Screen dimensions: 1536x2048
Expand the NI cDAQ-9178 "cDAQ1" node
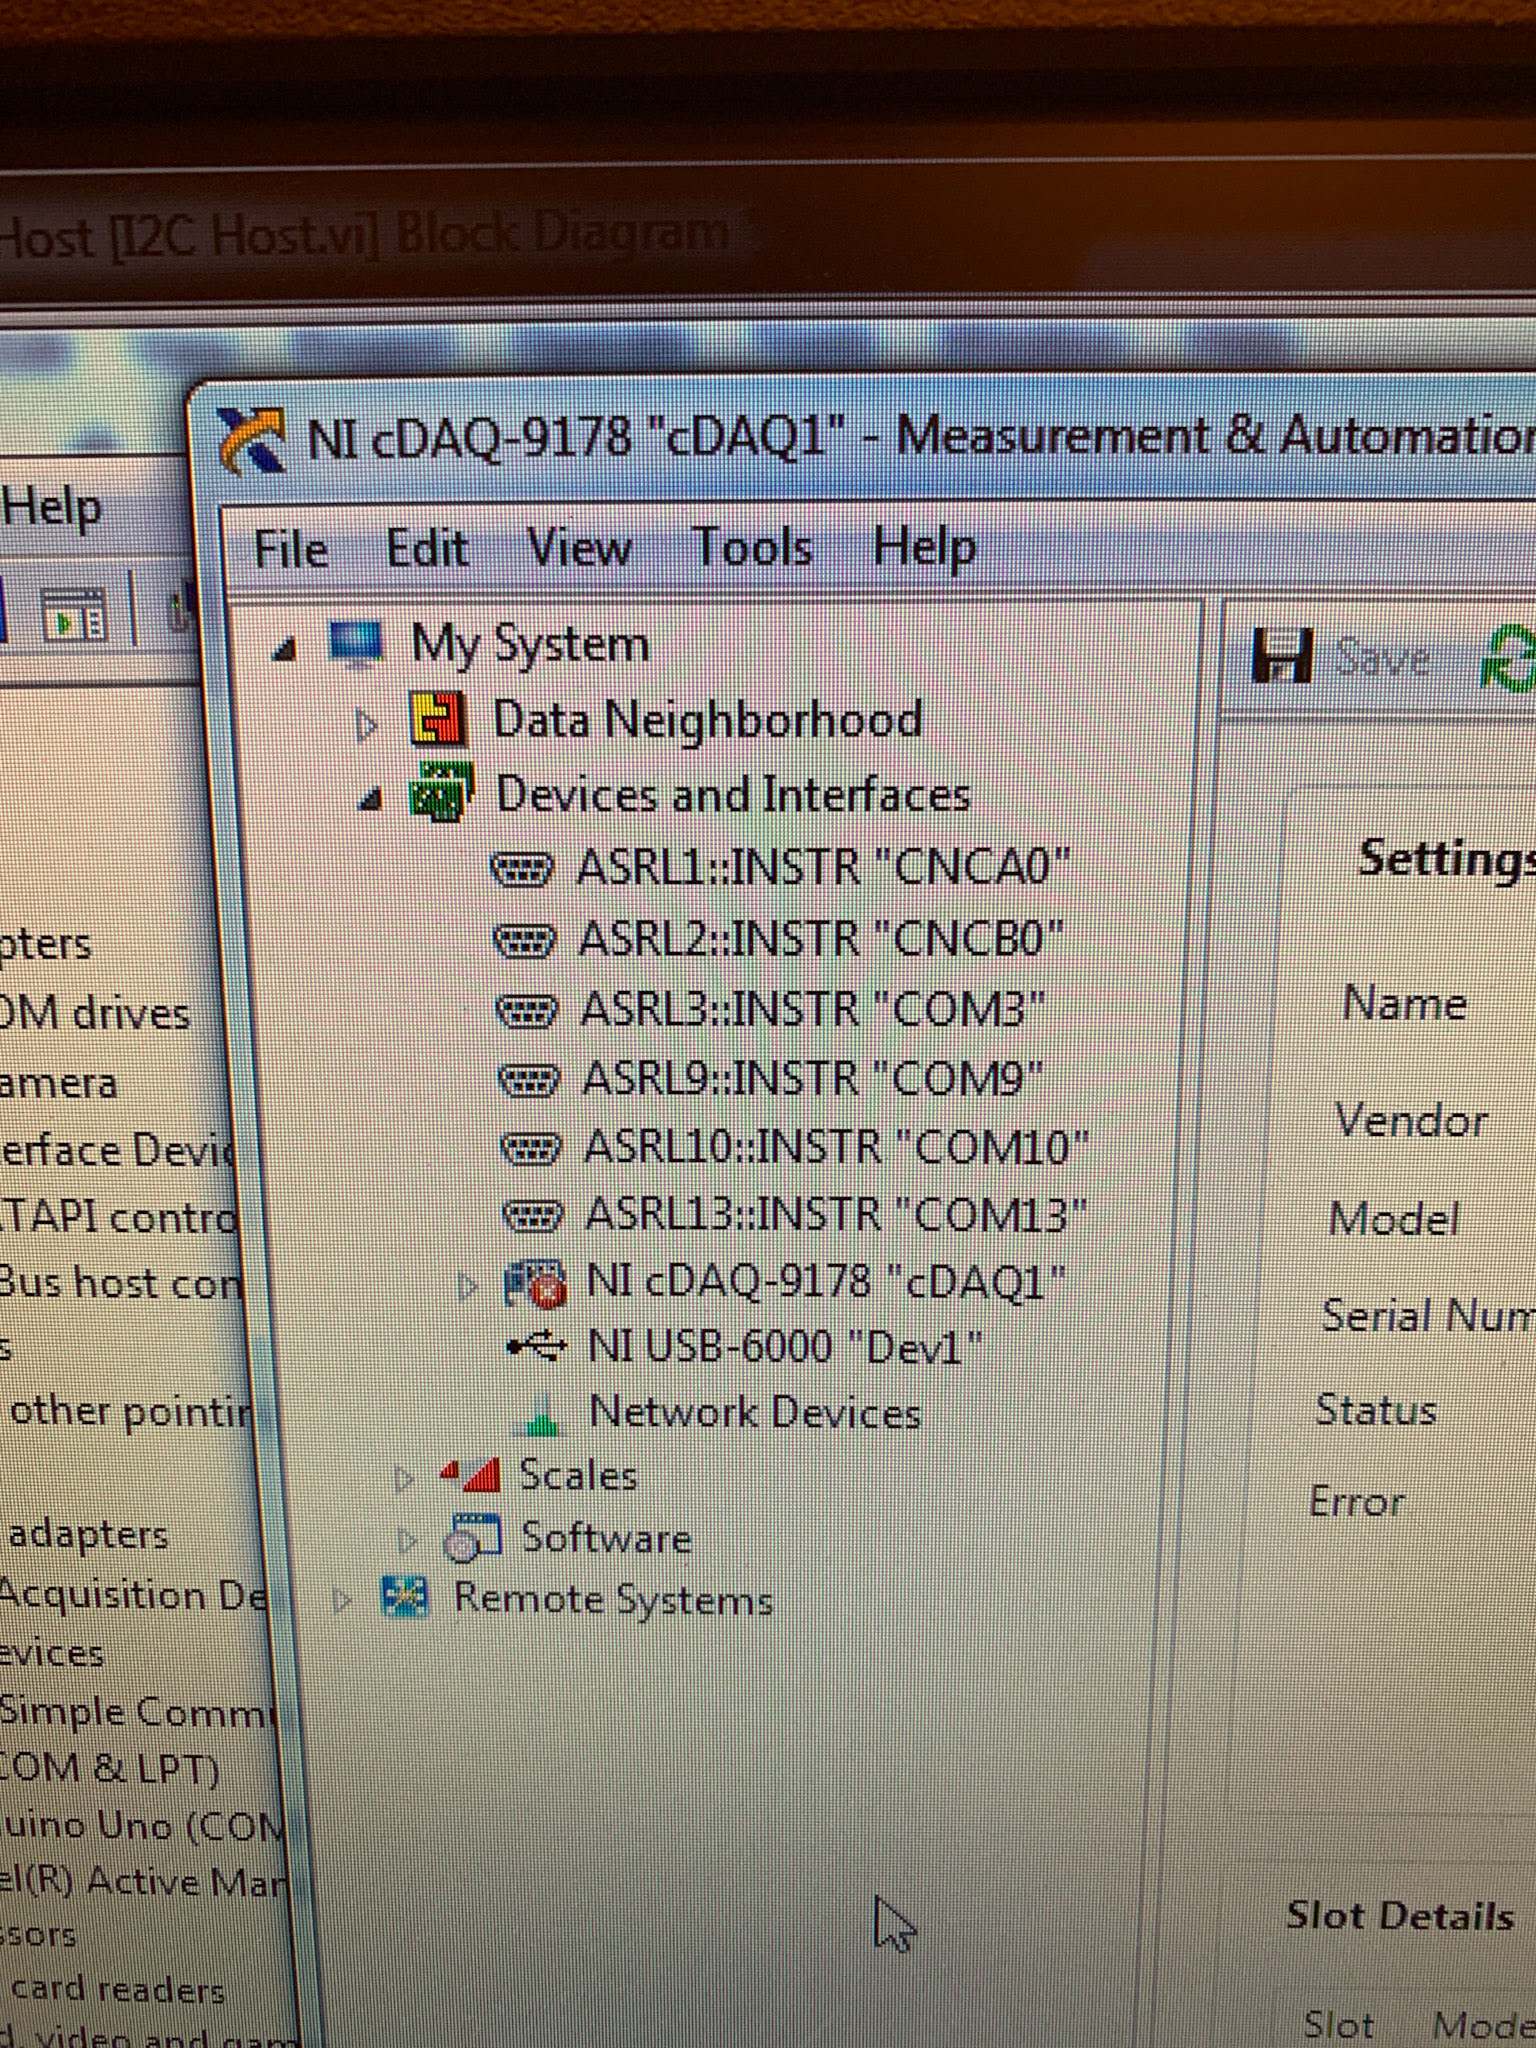pos(467,1286)
